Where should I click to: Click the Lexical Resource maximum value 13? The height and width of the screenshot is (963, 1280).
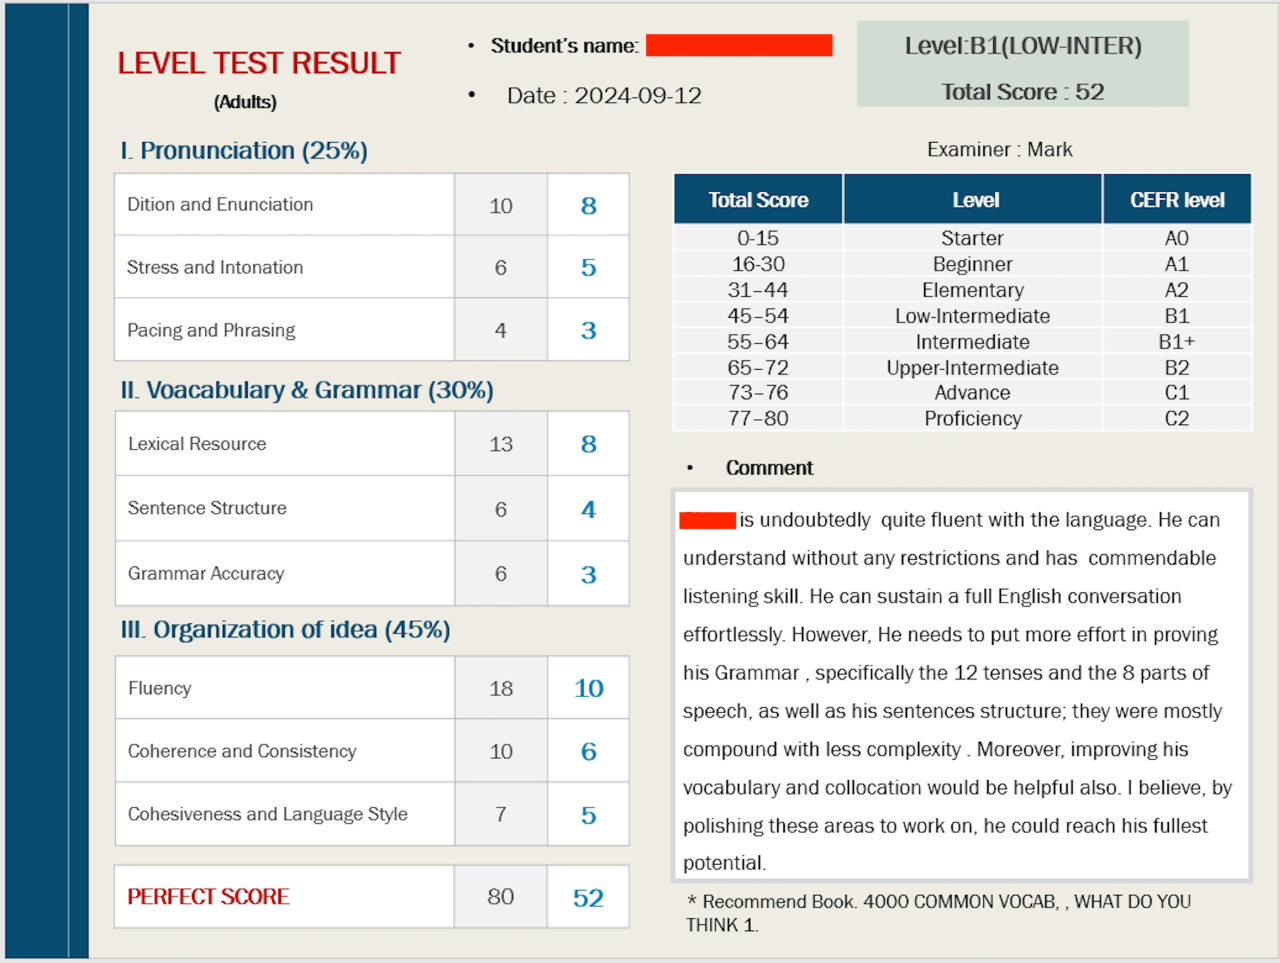[x=501, y=444]
